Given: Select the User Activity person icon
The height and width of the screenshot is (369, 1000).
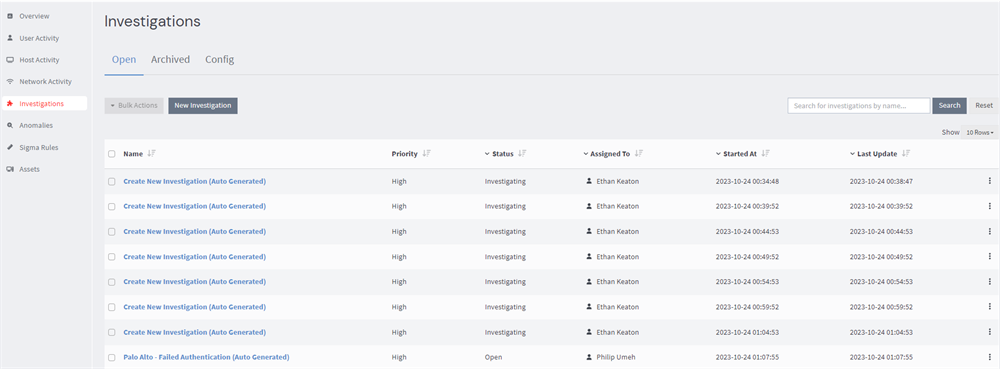Looking at the screenshot, I should [x=10, y=38].
